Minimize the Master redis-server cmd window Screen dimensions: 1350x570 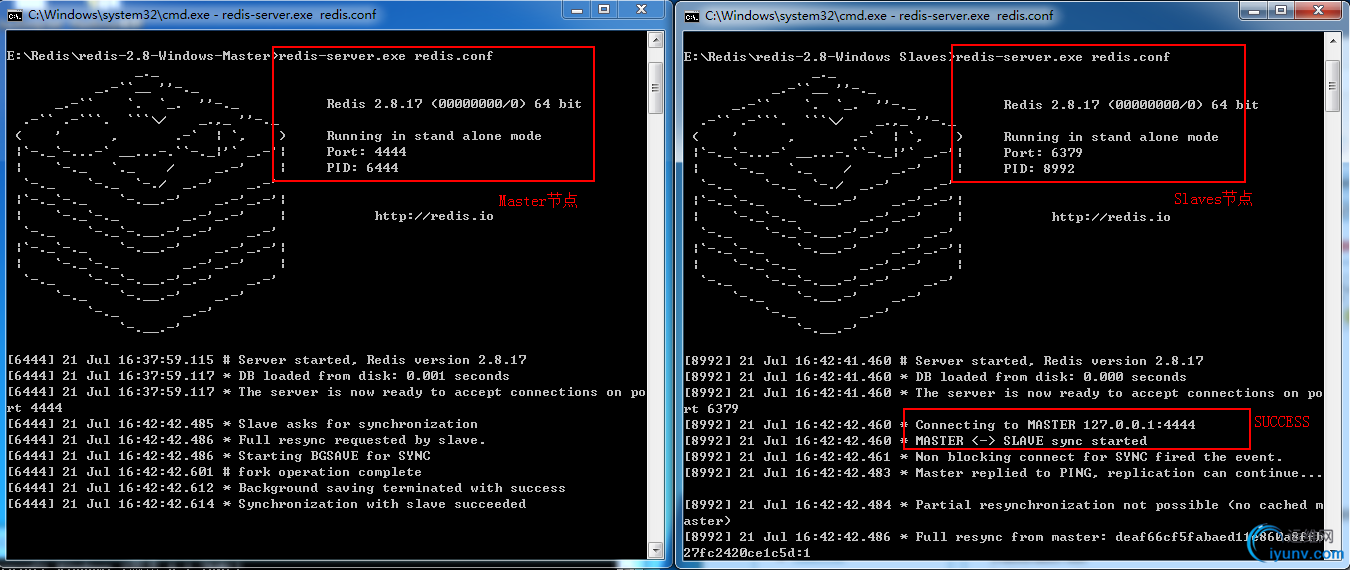point(579,9)
